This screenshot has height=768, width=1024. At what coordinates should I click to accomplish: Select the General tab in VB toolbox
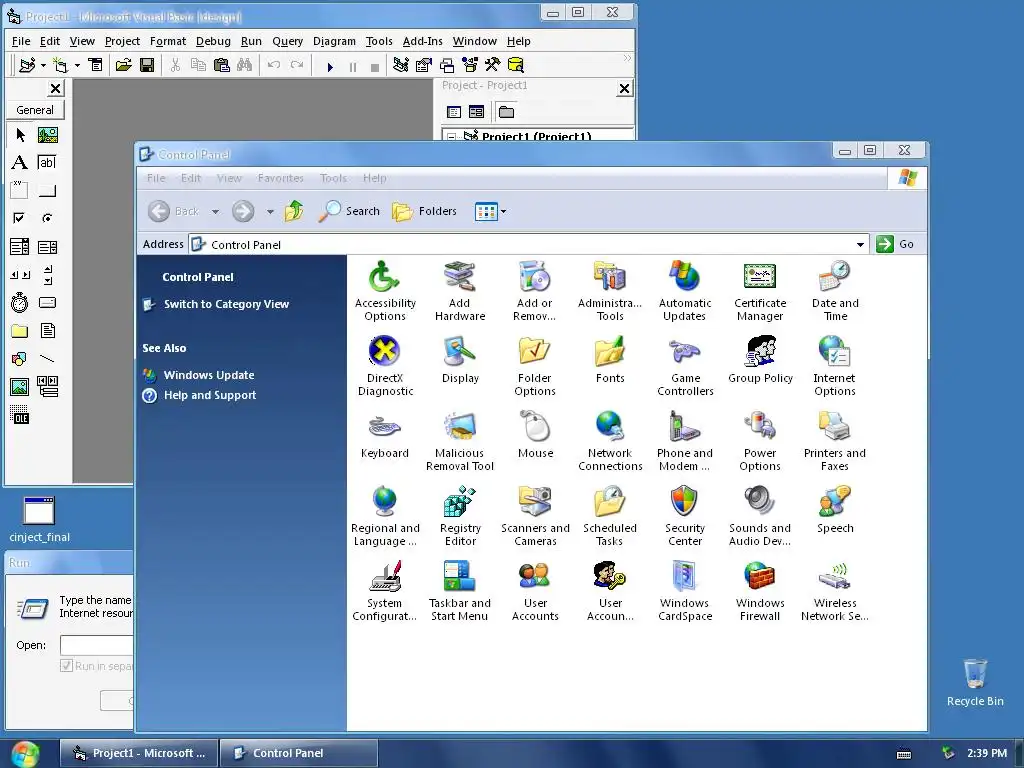35,110
